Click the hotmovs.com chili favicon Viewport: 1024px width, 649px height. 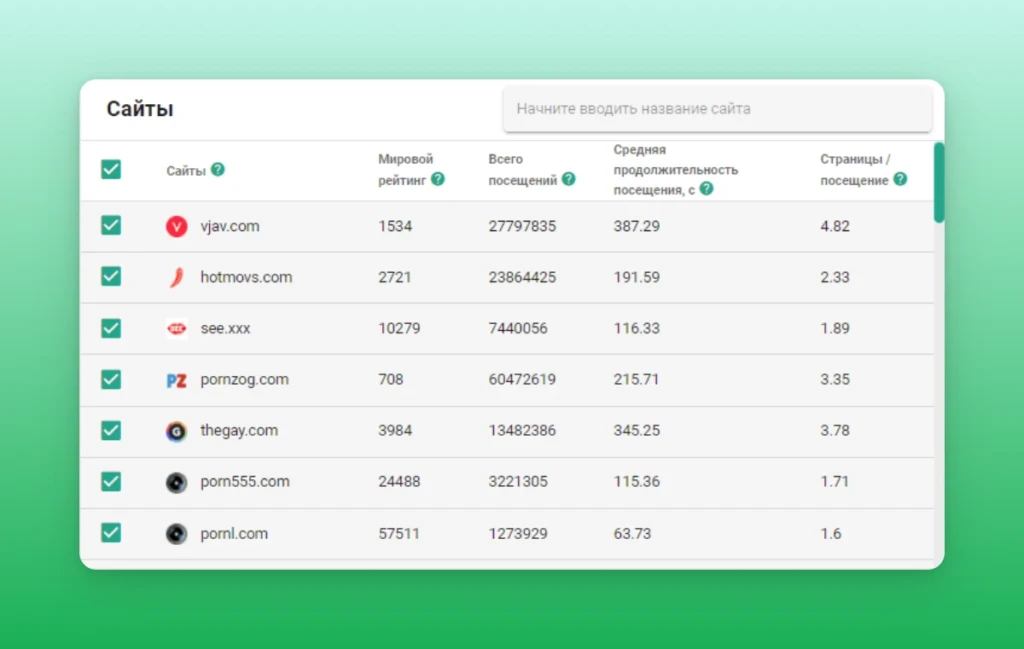coord(176,277)
